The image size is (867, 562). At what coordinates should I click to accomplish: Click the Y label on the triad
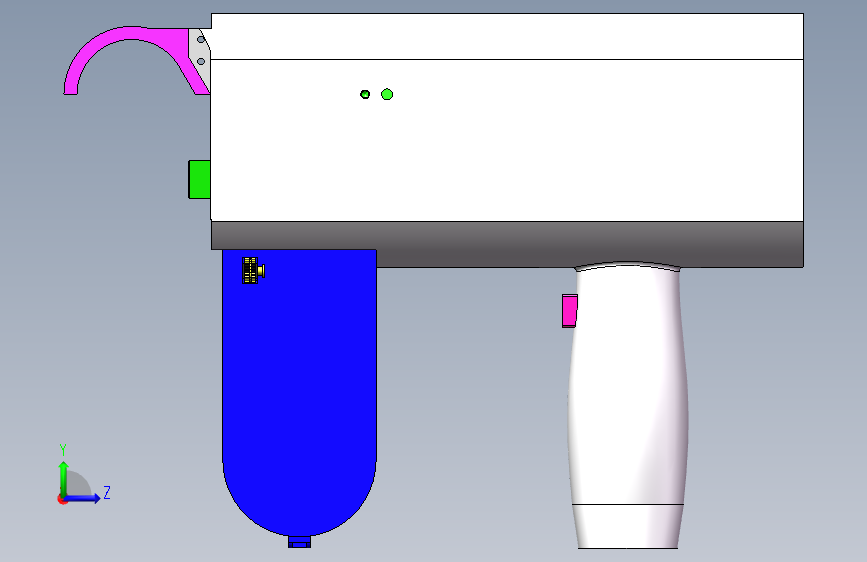coord(63,450)
